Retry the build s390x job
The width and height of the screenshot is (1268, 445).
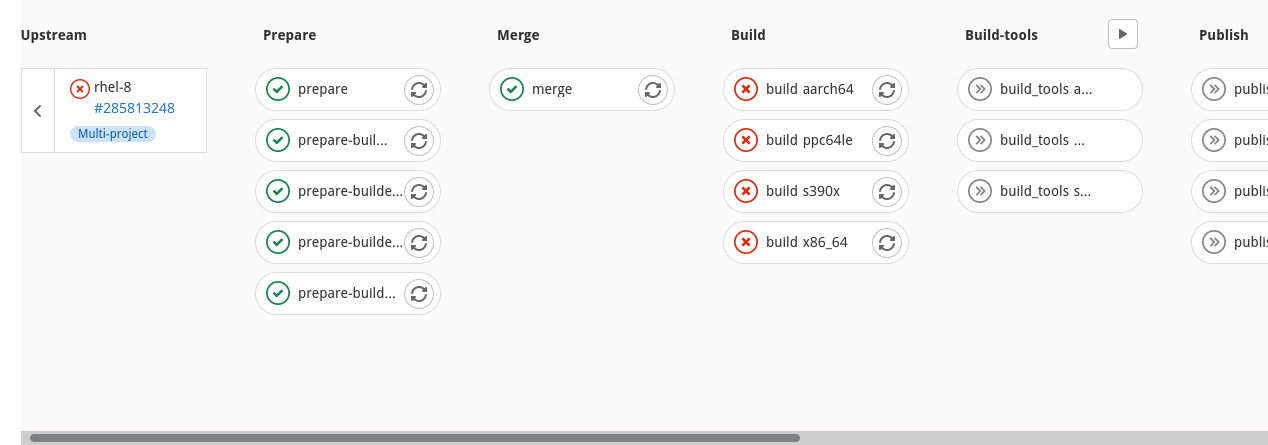887,191
